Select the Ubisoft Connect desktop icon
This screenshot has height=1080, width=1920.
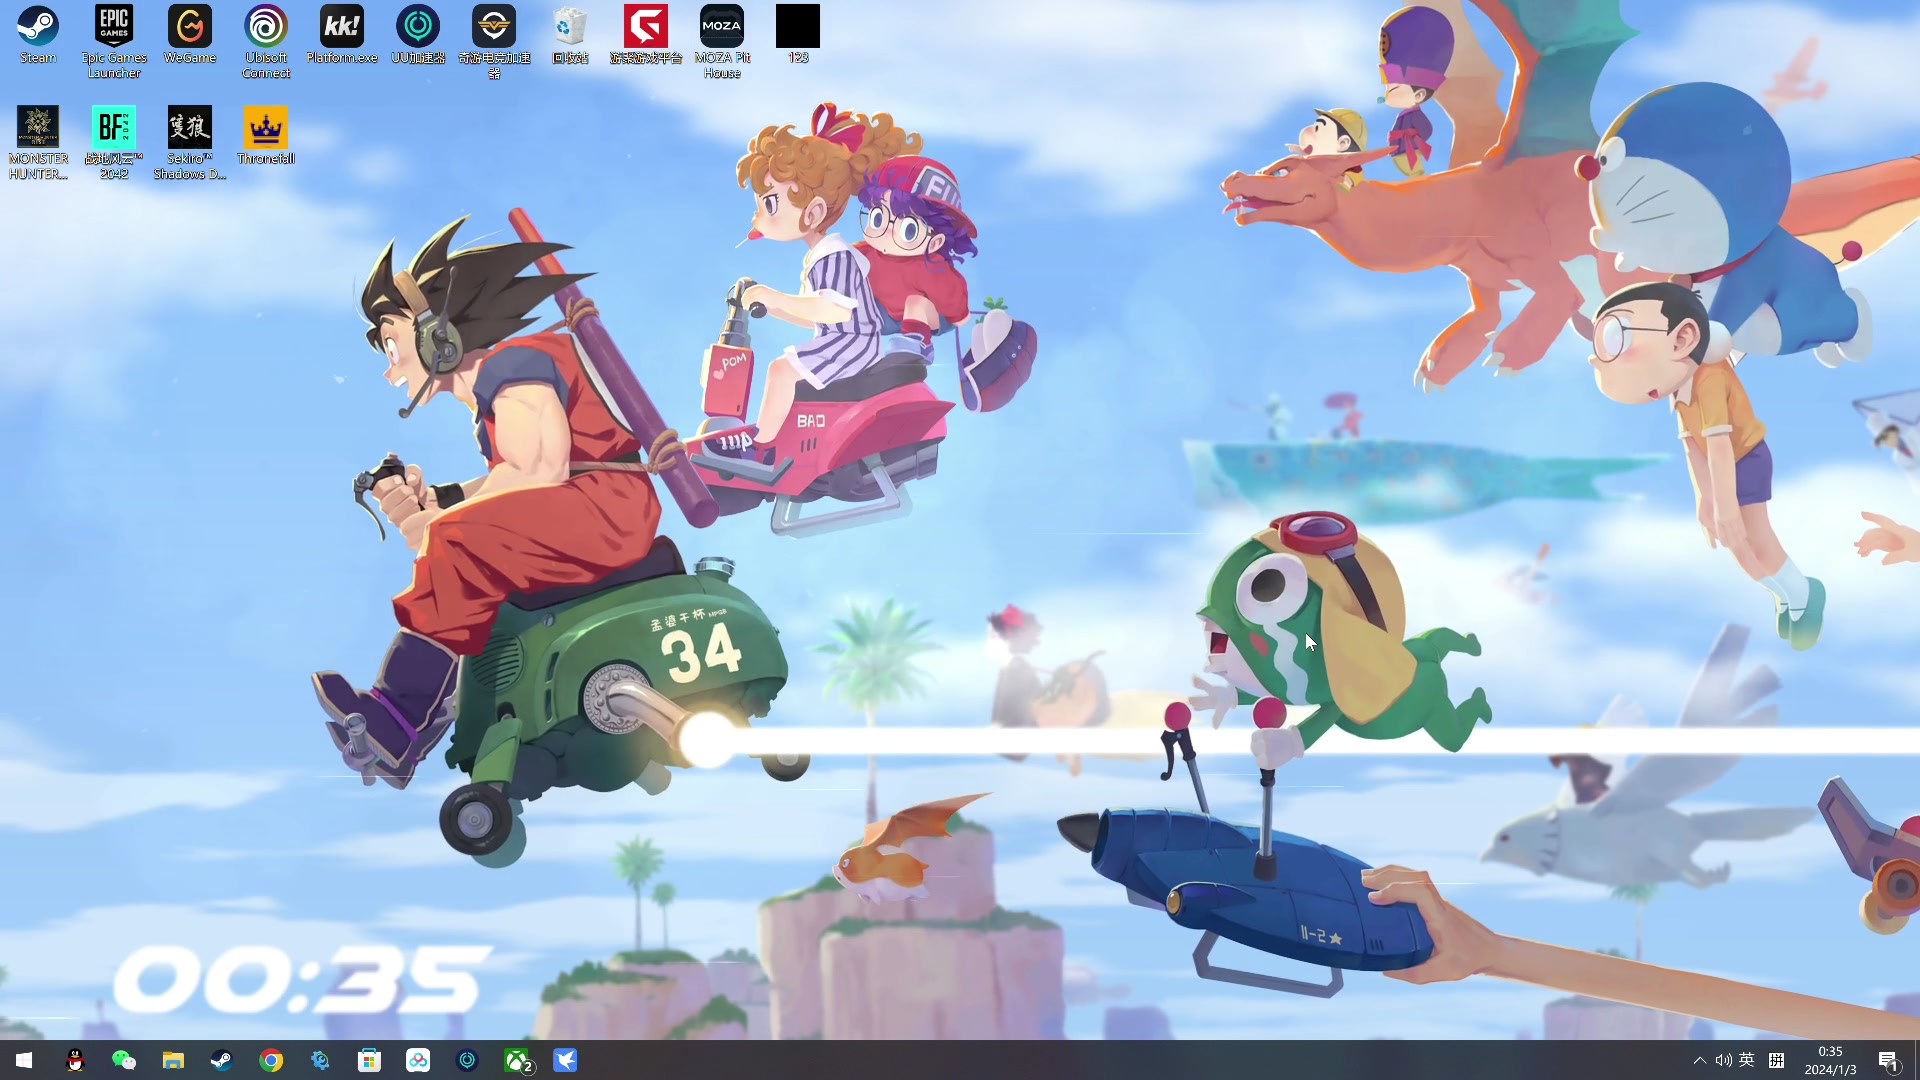click(266, 28)
